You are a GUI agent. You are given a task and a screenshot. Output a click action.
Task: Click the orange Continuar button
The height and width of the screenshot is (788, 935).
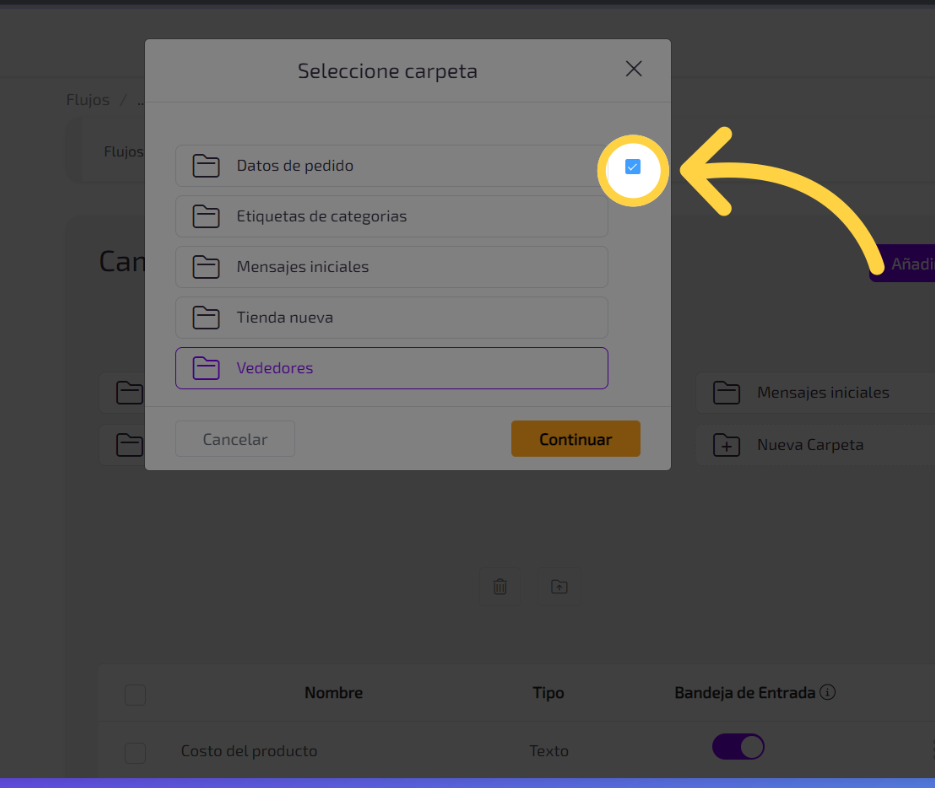(x=575, y=439)
